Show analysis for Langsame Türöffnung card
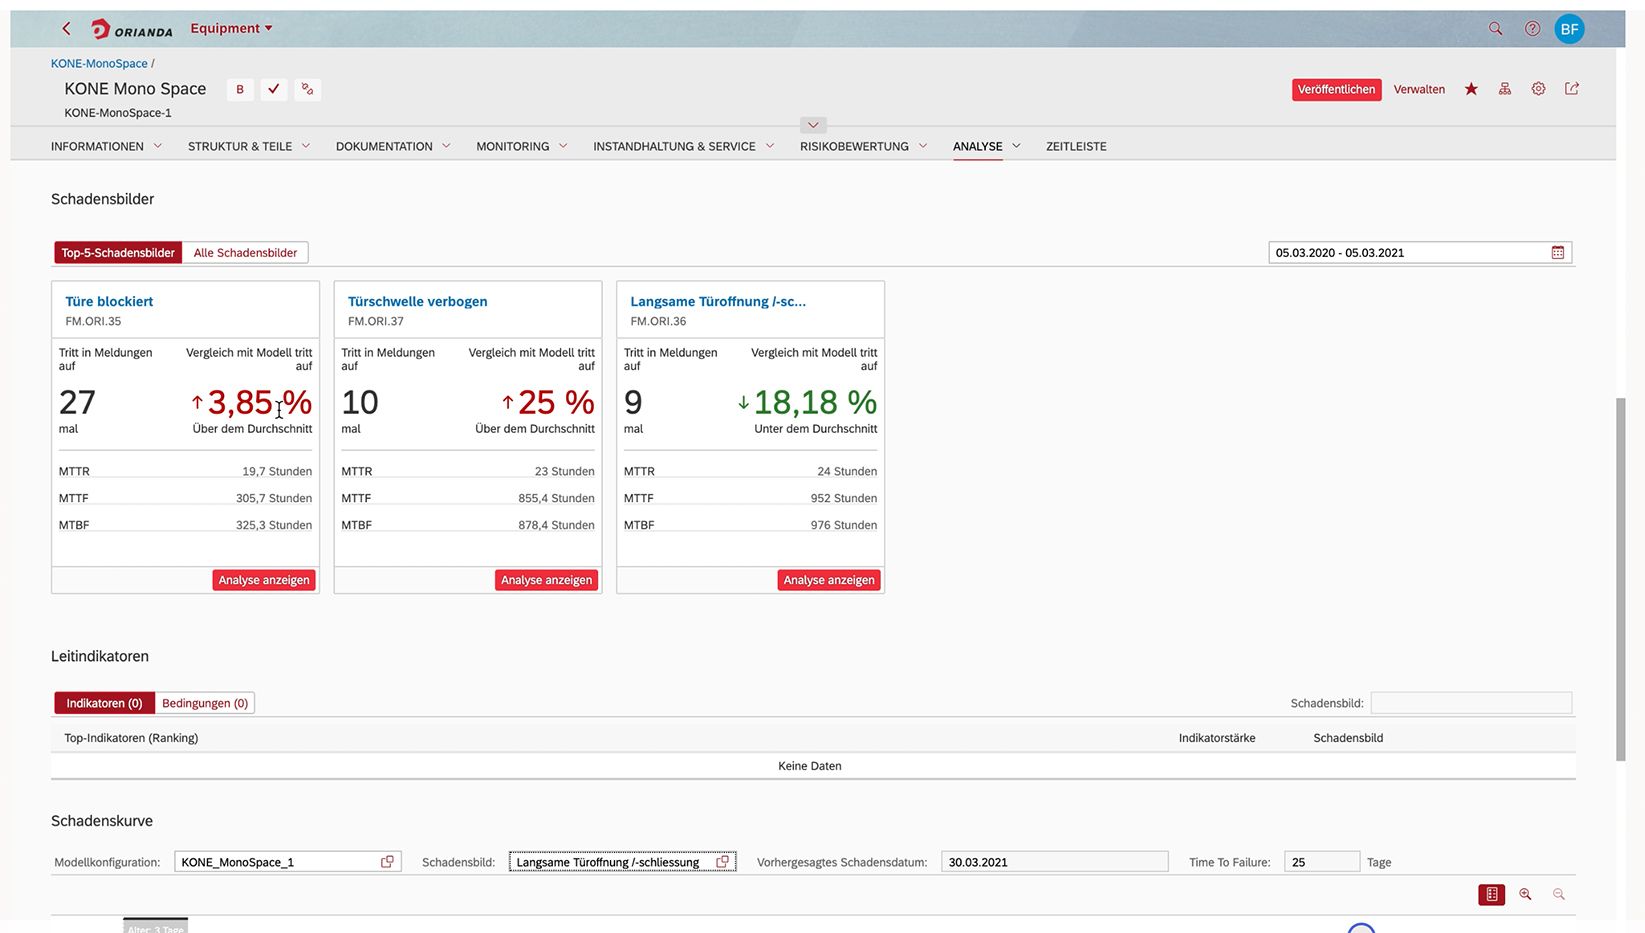Image resolution: width=1645 pixels, height=933 pixels. click(829, 580)
